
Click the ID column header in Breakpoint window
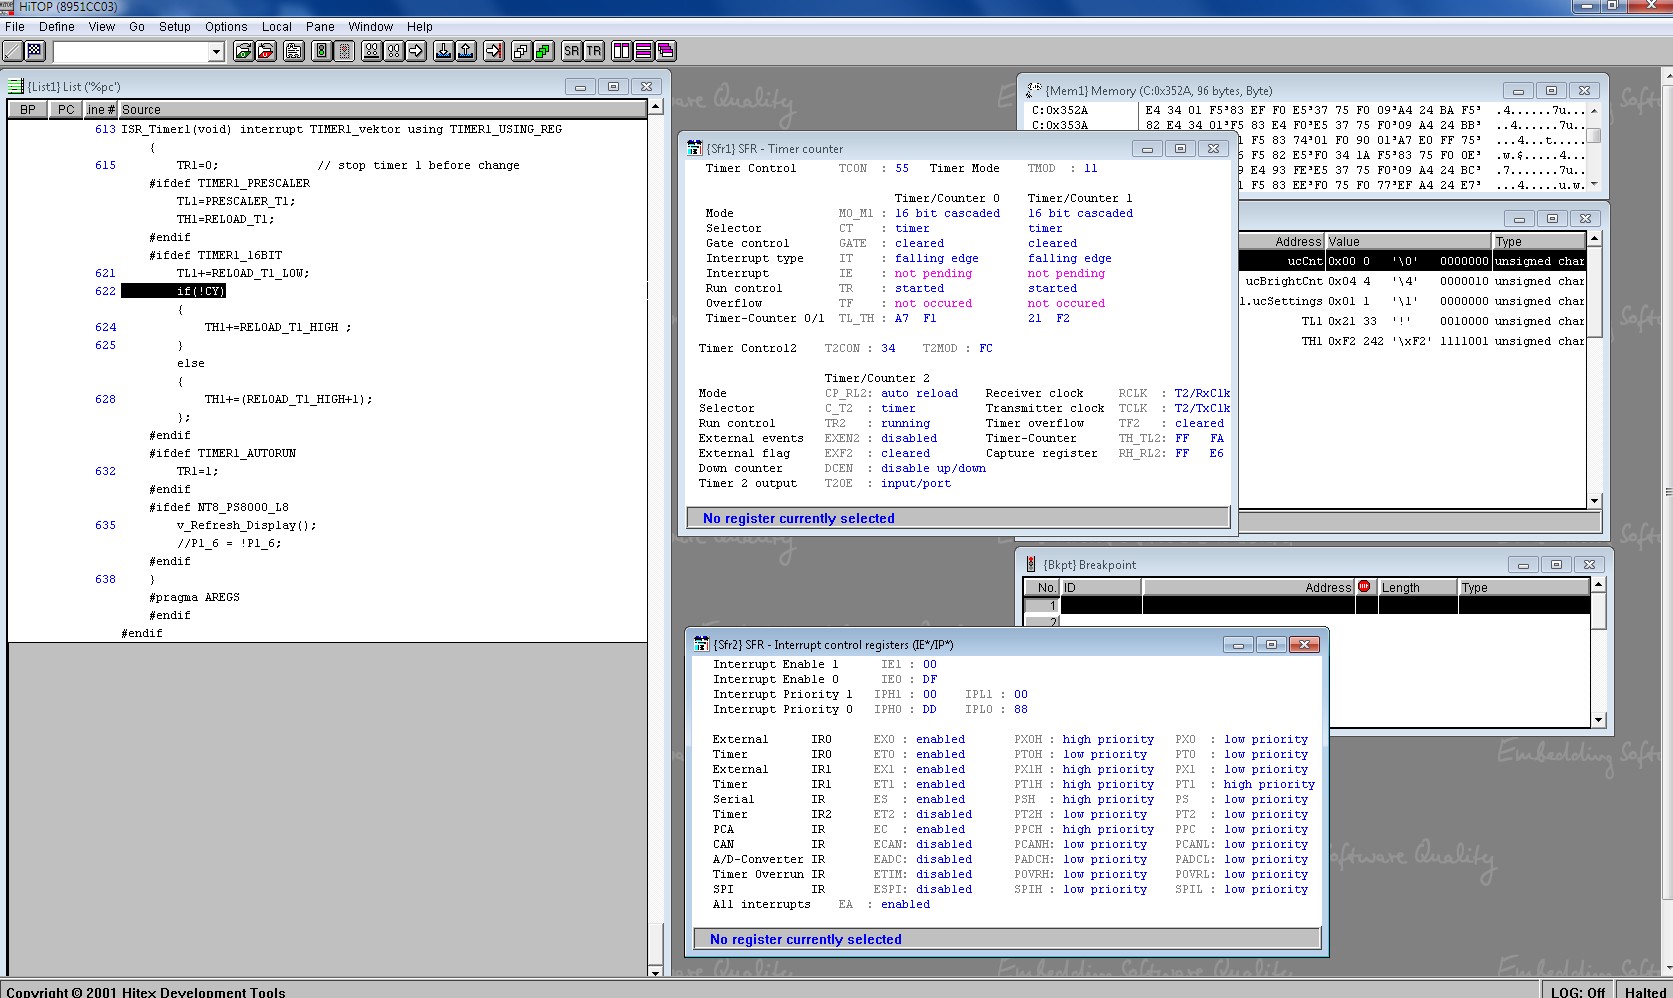click(x=1101, y=587)
